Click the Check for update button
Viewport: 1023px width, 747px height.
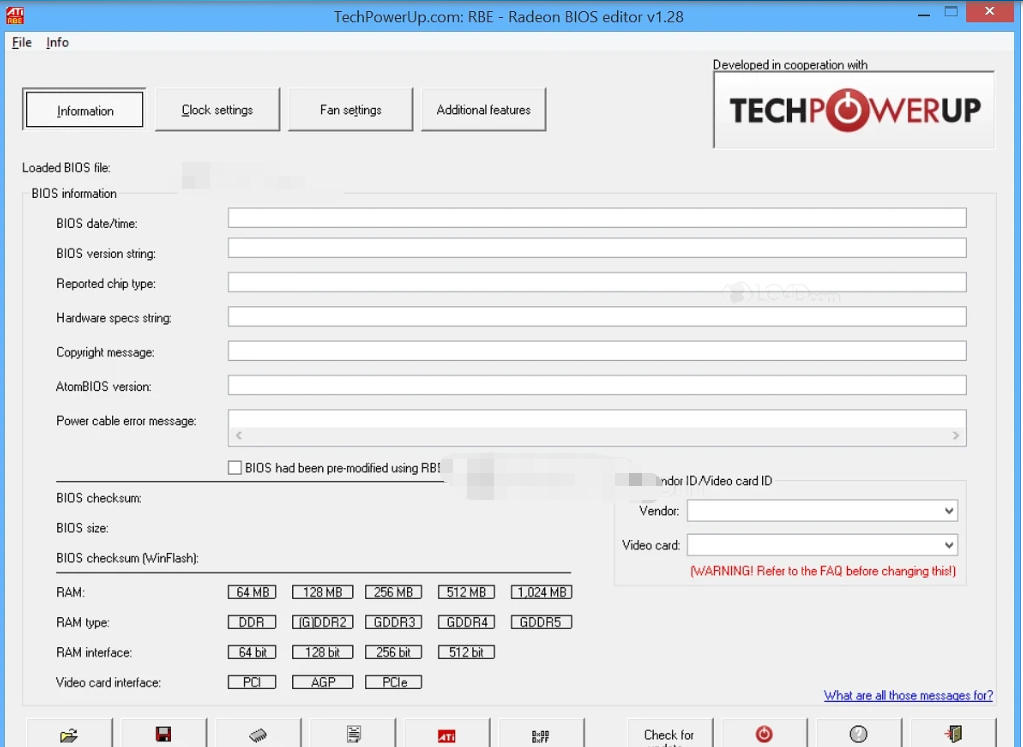[668, 735]
